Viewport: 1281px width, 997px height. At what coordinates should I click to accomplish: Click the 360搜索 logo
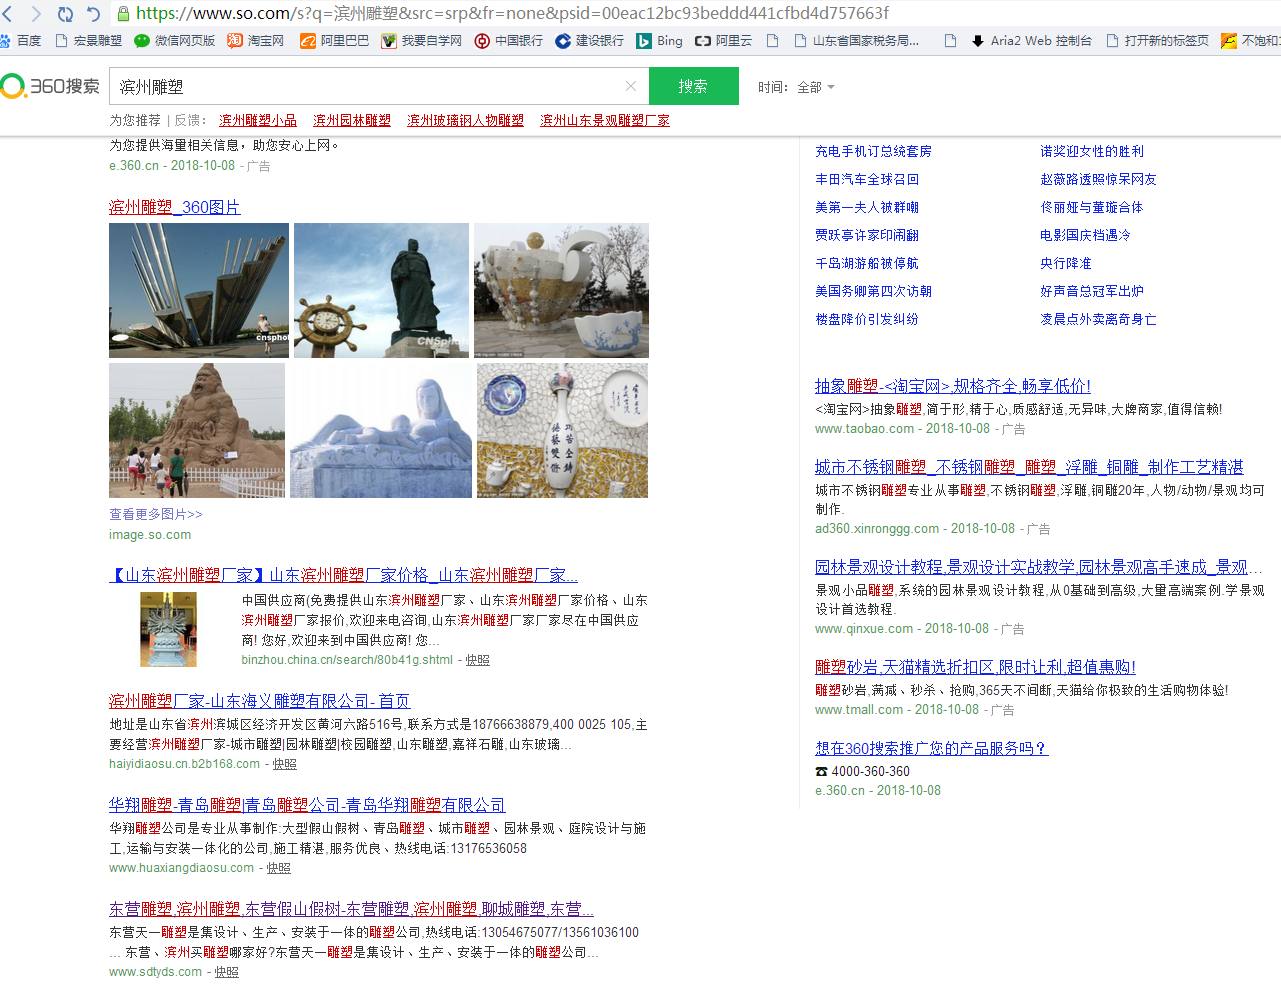(50, 86)
